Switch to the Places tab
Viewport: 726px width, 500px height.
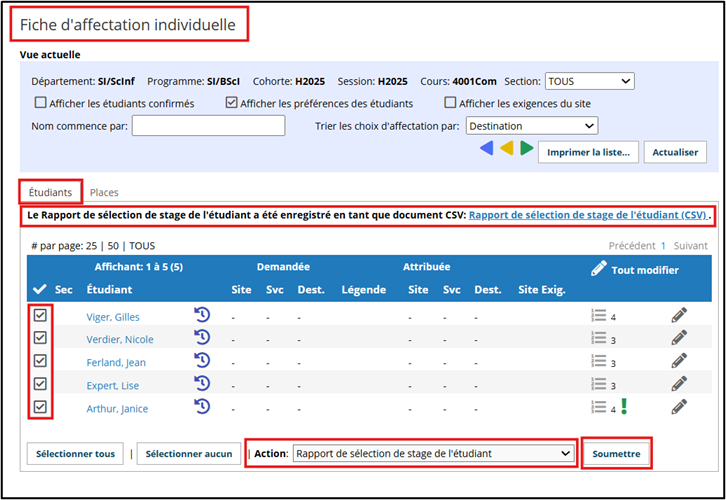(x=104, y=193)
